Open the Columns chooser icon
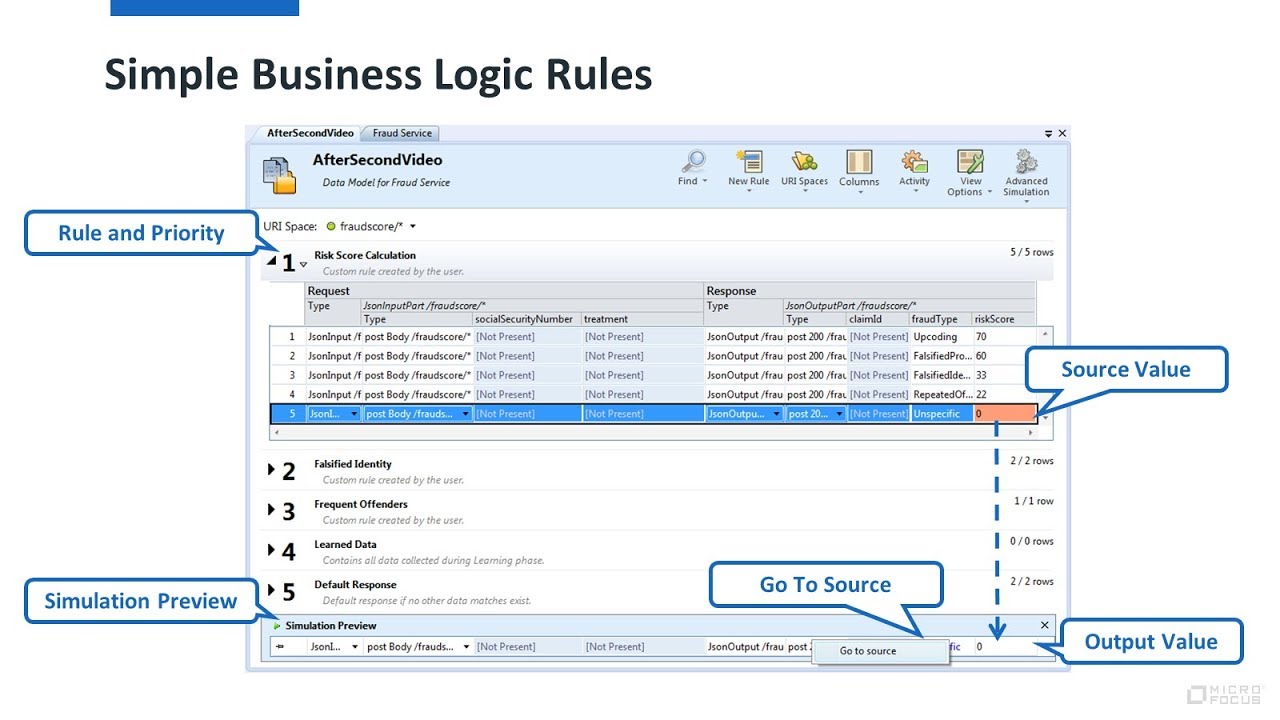1280x720 pixels. 859,162
